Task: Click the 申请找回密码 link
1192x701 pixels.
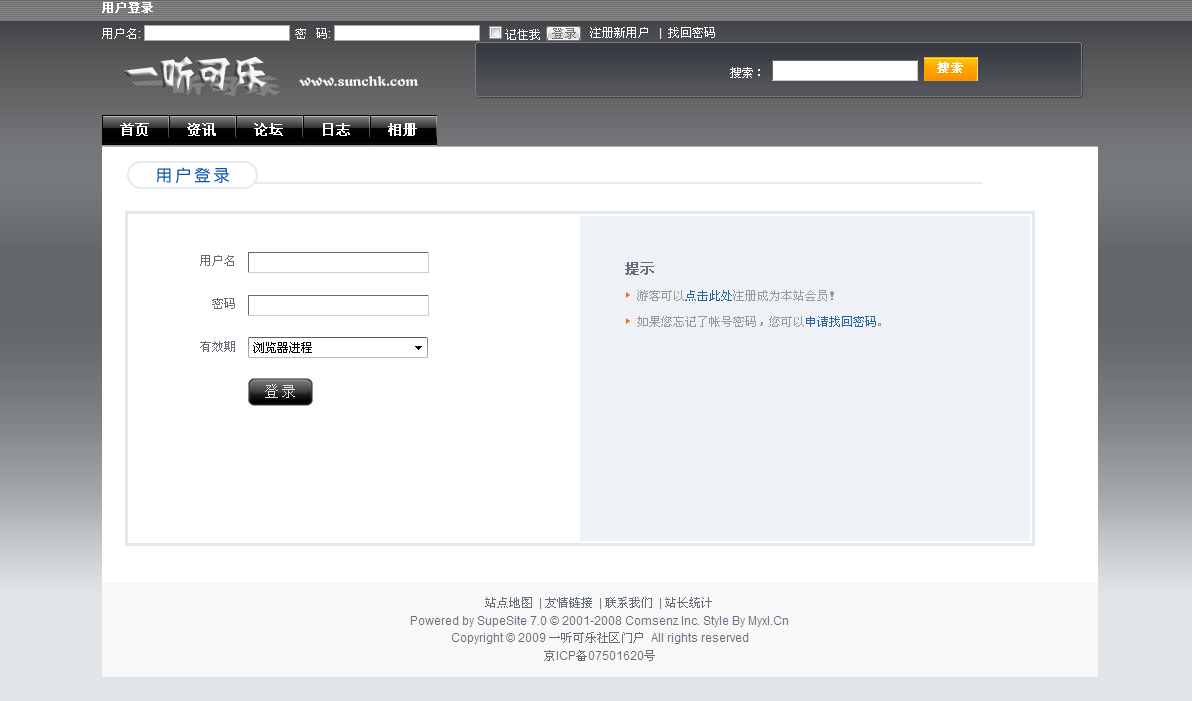Action: (x=841, y=322)
